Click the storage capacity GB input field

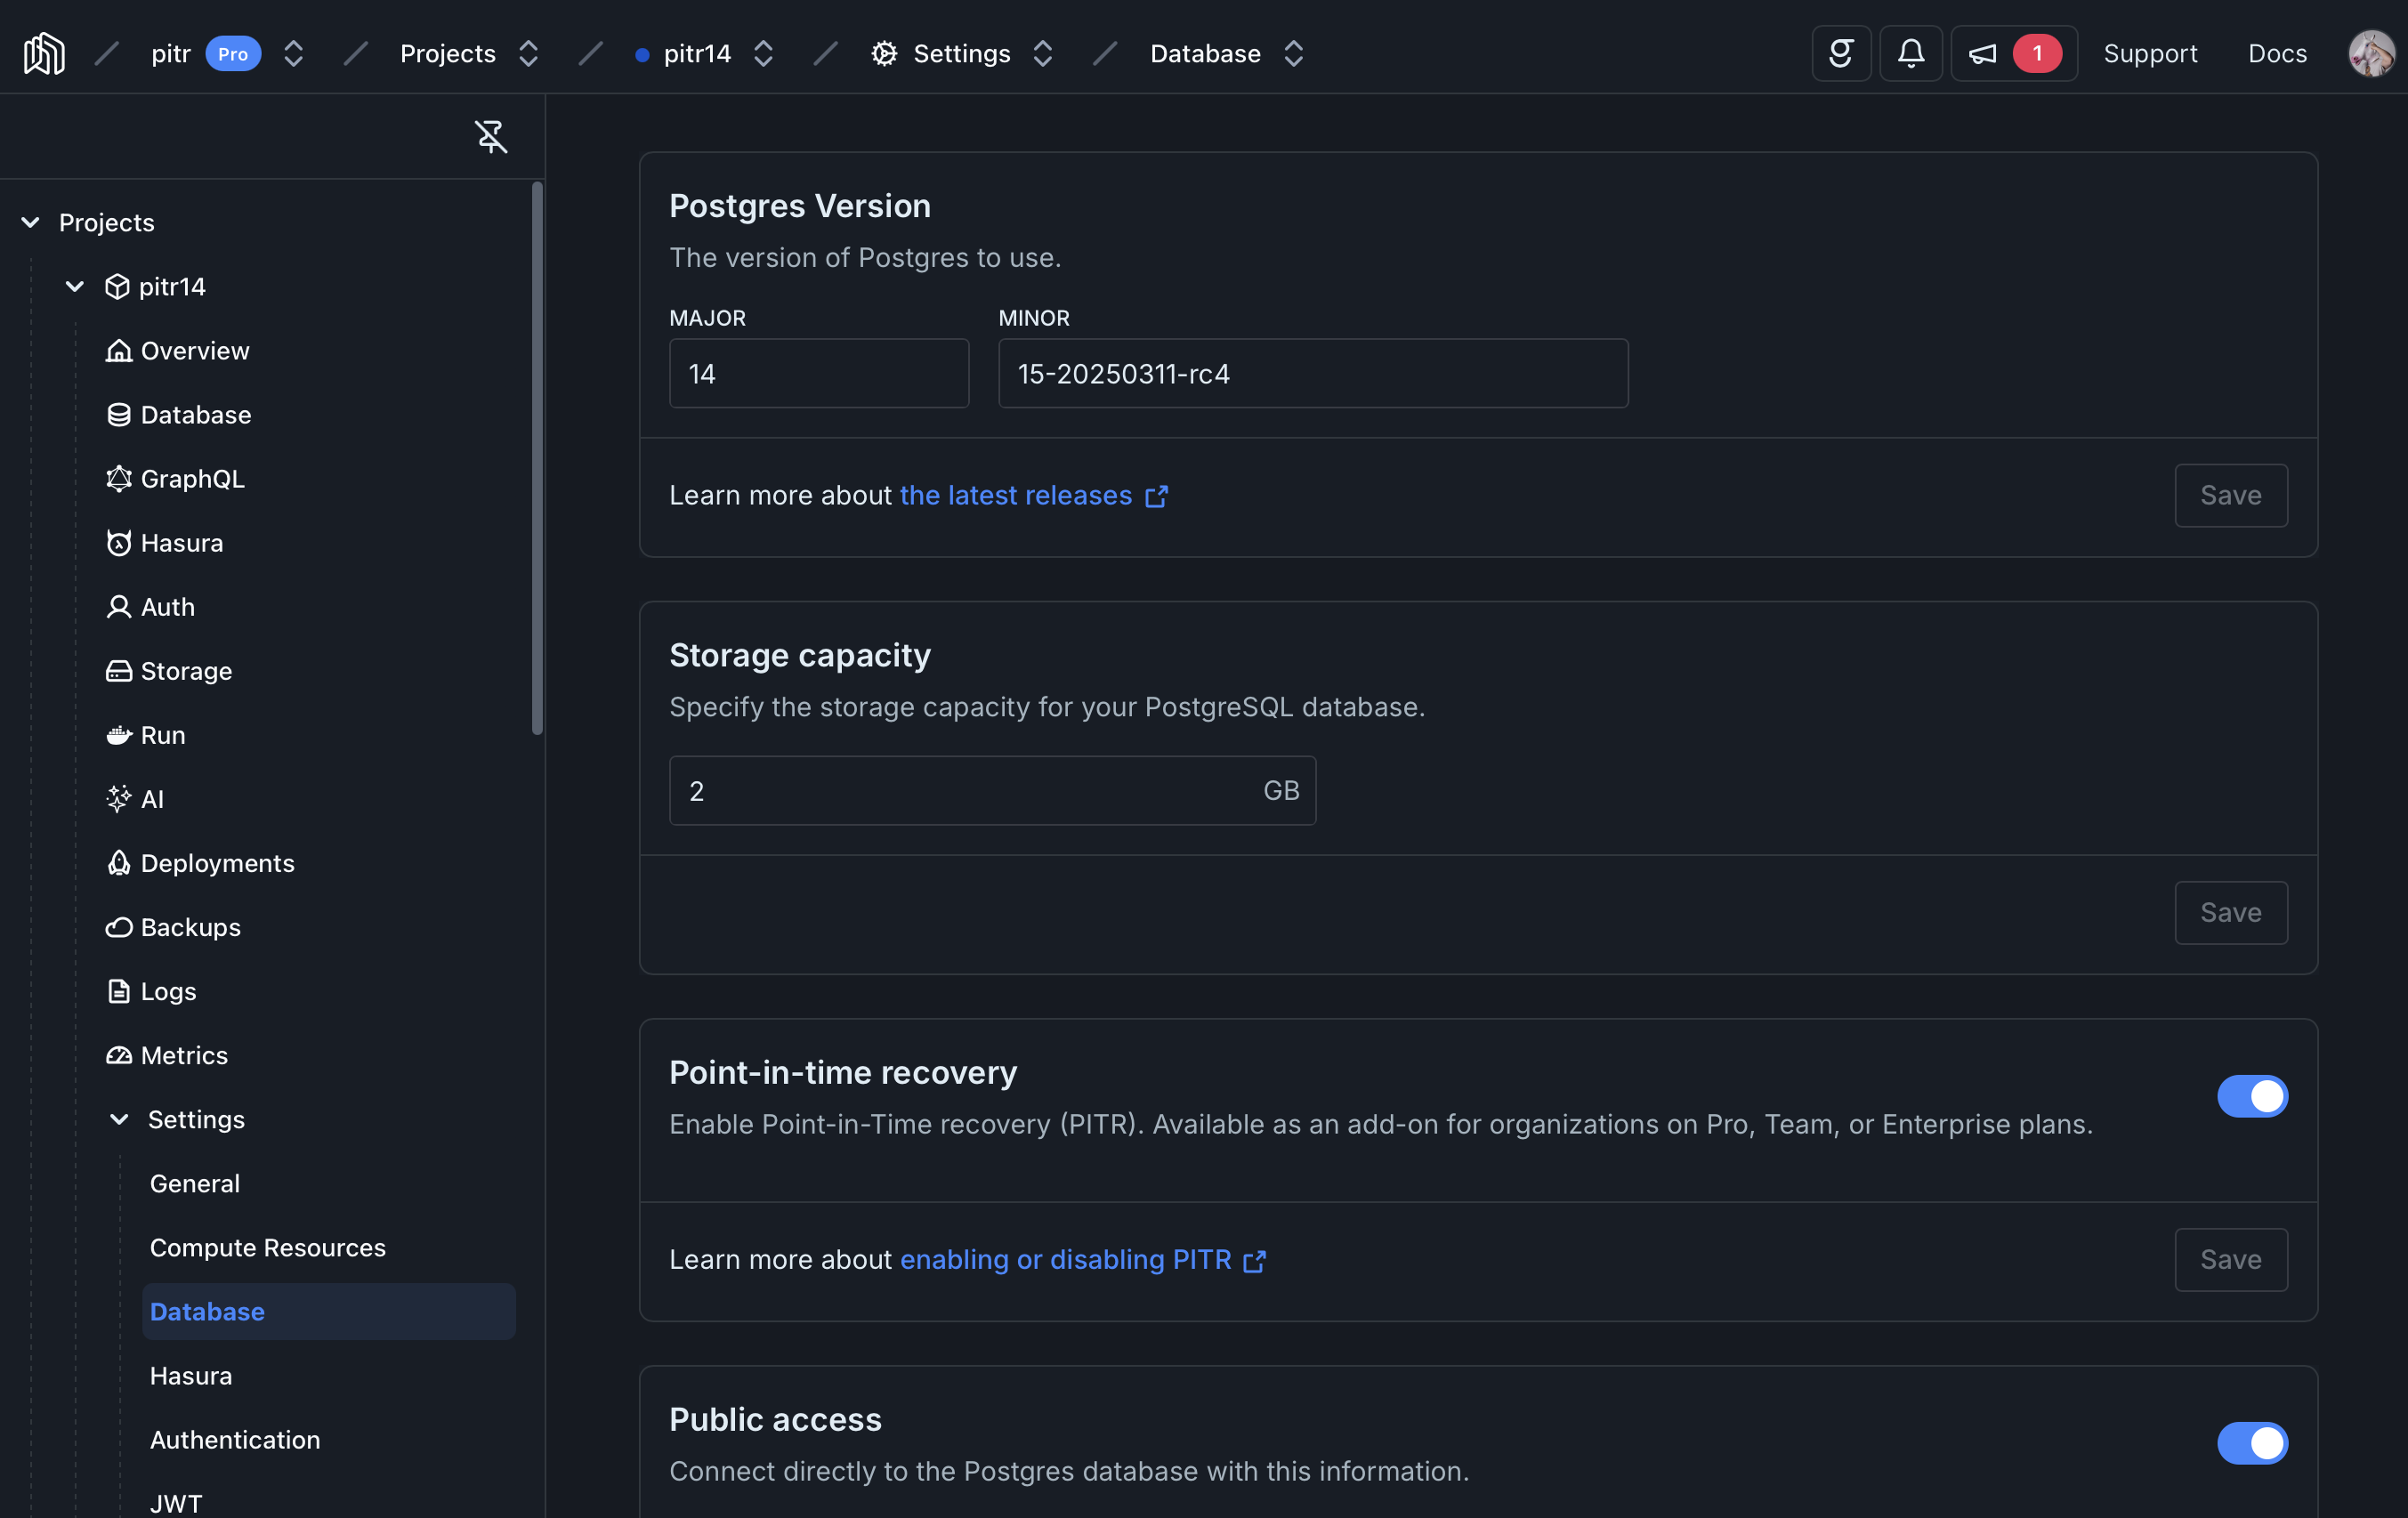(960, 791)
